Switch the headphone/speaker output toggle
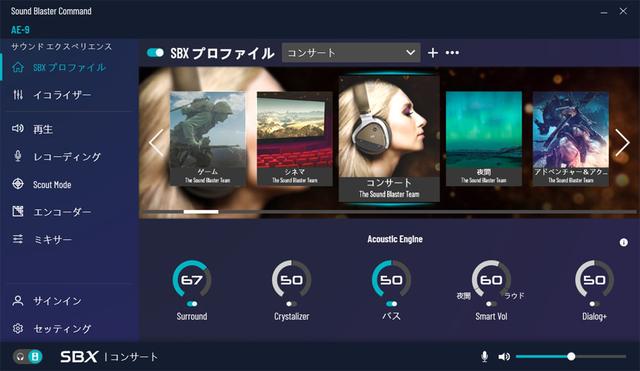 pyautogui.click(x=27, y=357)
